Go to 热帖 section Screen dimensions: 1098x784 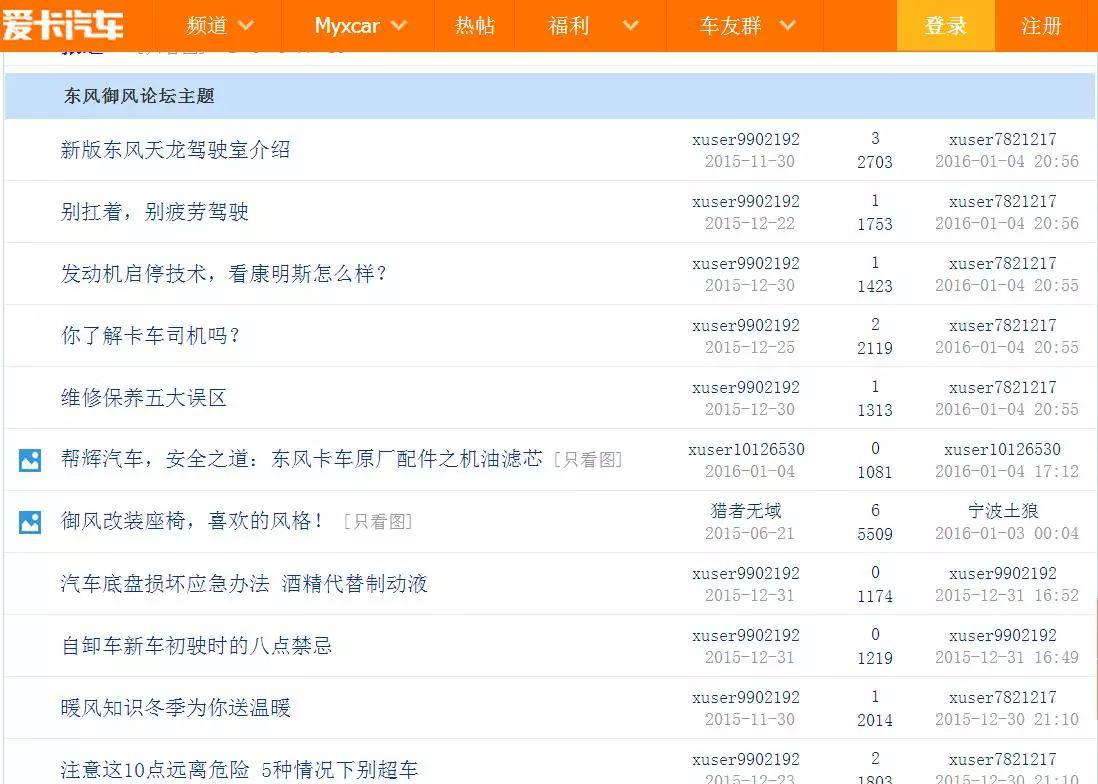475,26
